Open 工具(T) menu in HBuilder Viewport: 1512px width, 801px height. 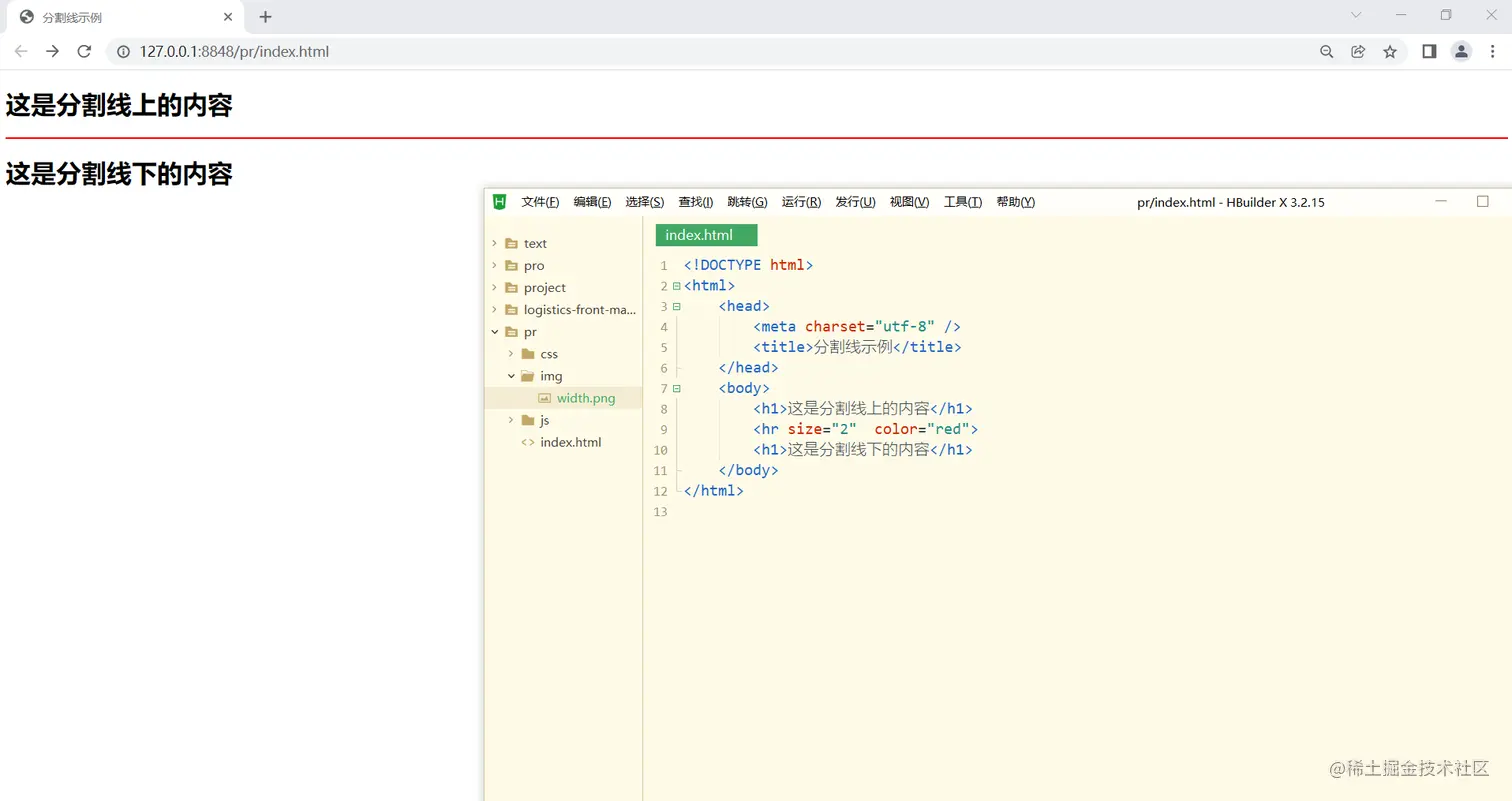(963, 202)
